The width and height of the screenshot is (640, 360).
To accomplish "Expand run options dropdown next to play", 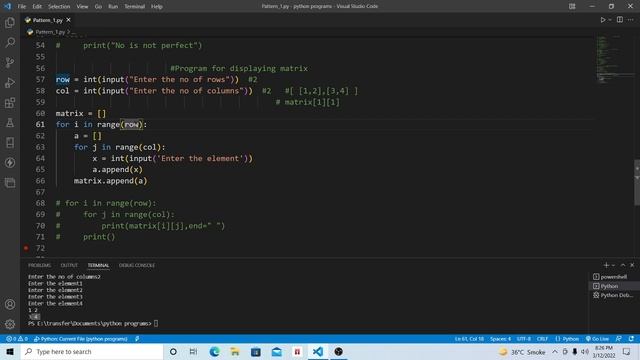I will click(610, 20).
